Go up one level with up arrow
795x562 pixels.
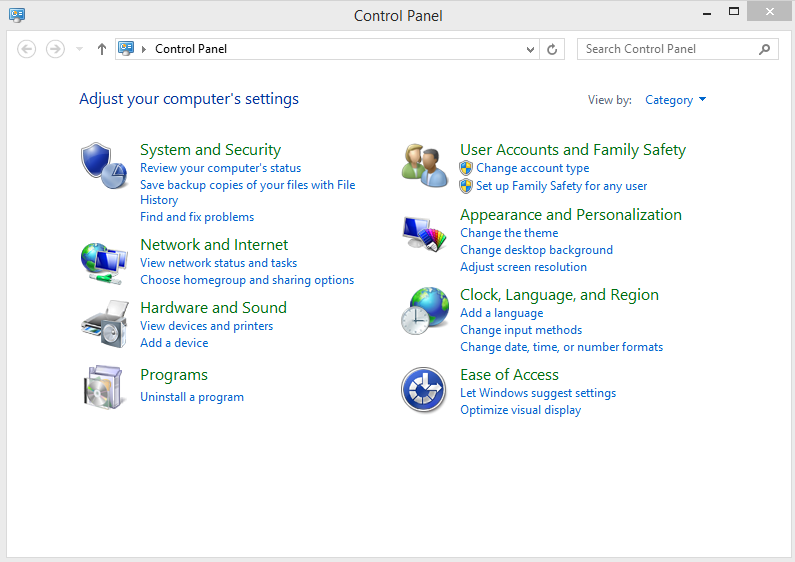click(x=102, y=49)
